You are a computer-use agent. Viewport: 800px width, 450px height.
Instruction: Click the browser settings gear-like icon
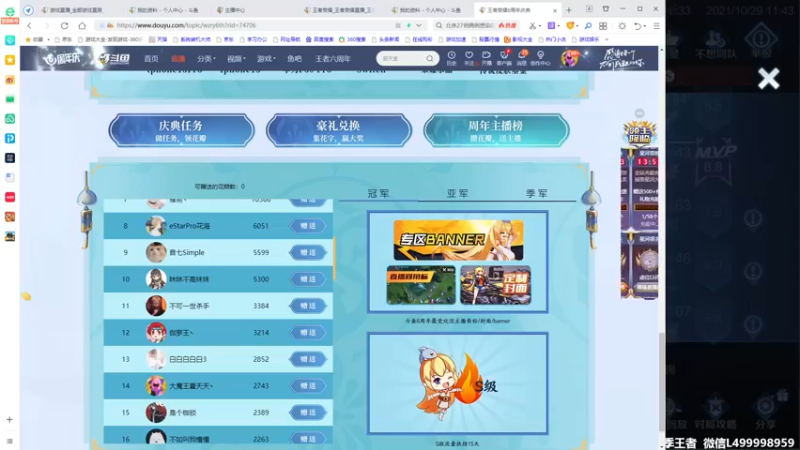622,26
